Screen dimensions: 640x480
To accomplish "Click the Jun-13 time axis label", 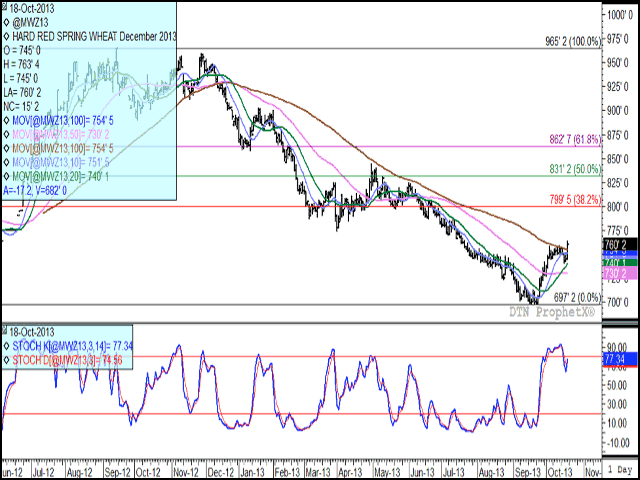I will click(422, 472).
